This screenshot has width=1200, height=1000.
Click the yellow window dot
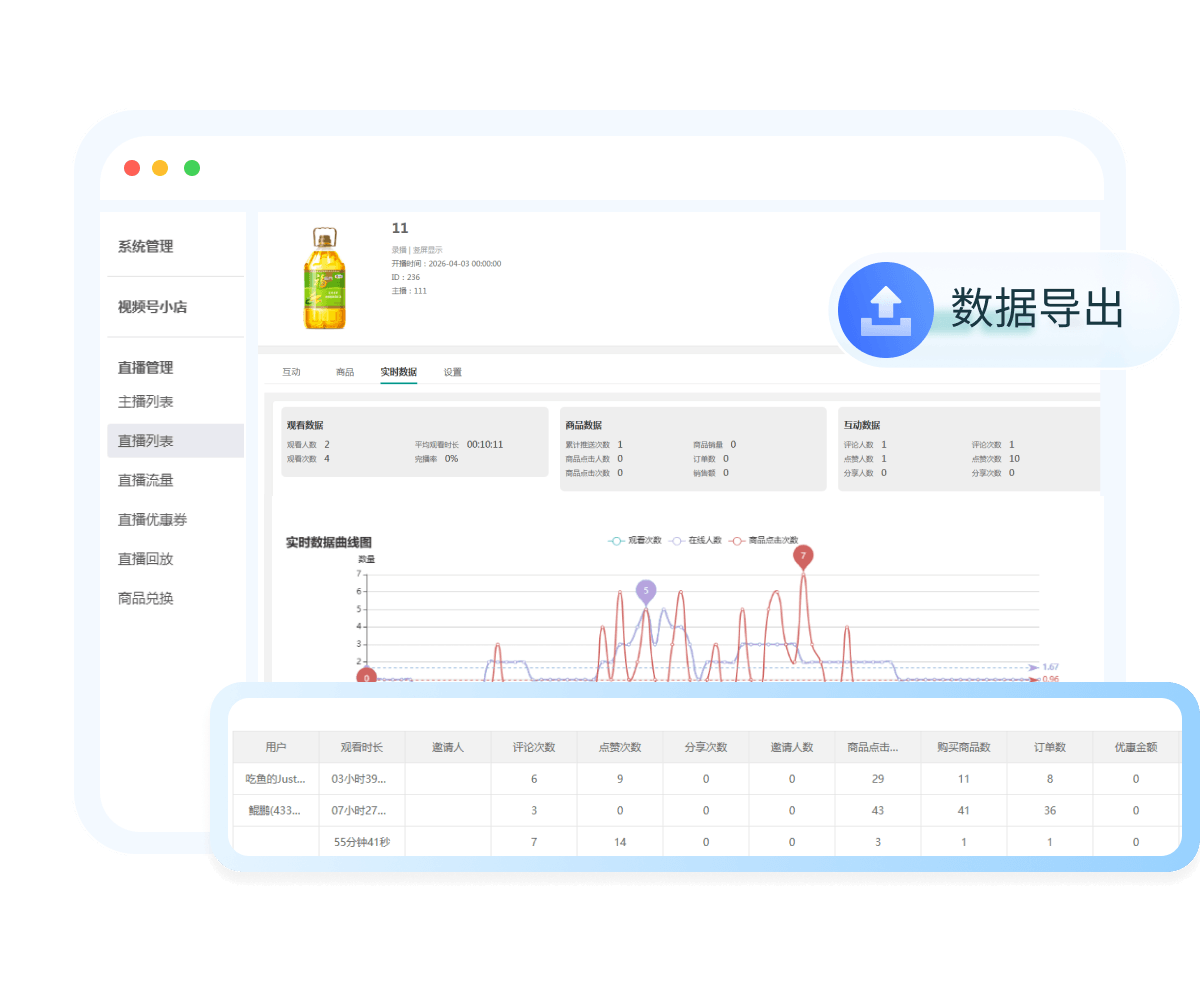[x=160, y=168]
